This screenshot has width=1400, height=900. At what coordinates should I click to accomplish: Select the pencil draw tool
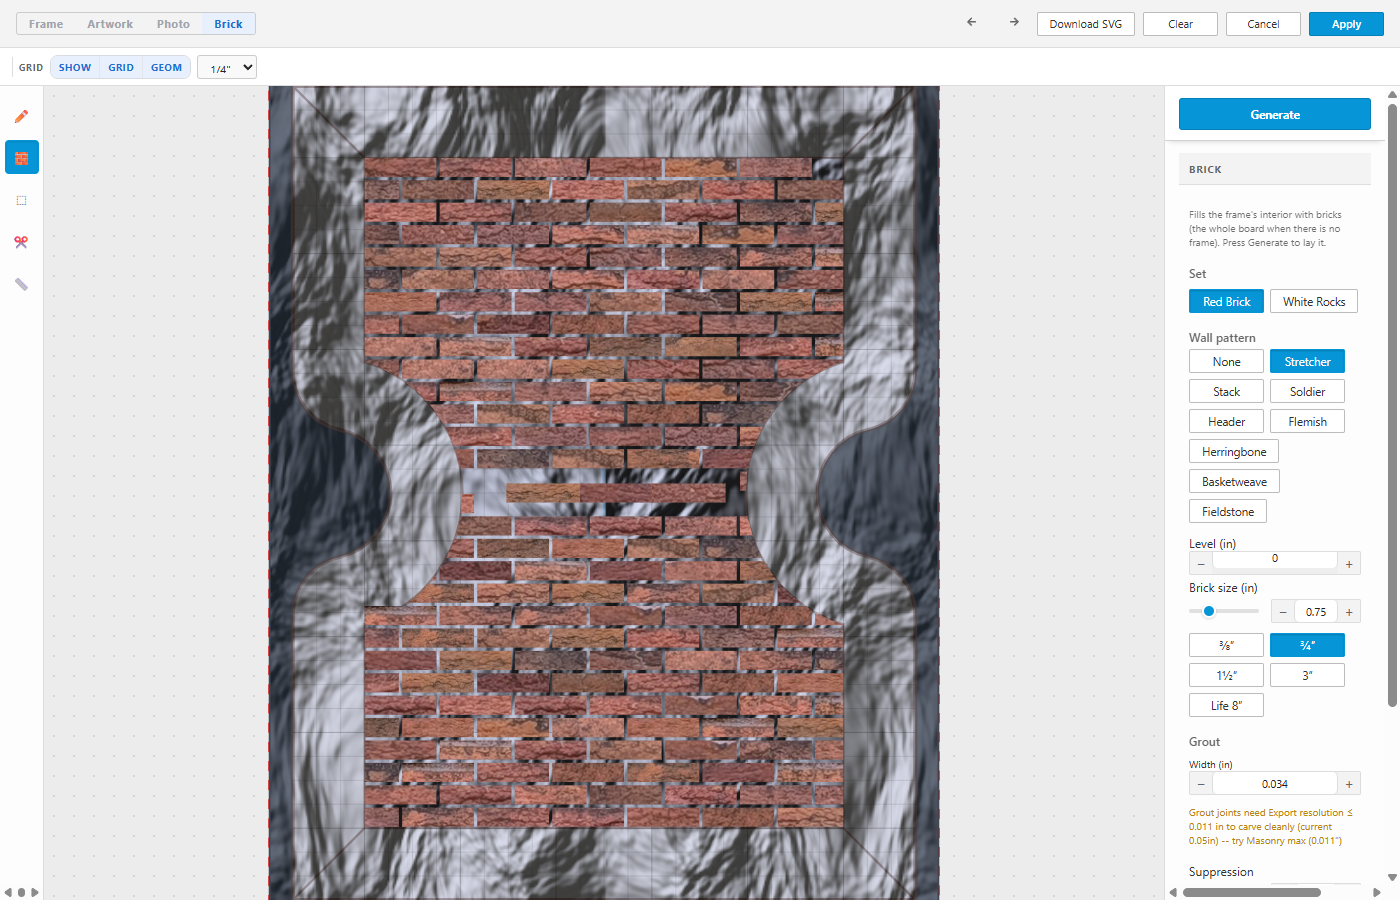click(21, 116)
